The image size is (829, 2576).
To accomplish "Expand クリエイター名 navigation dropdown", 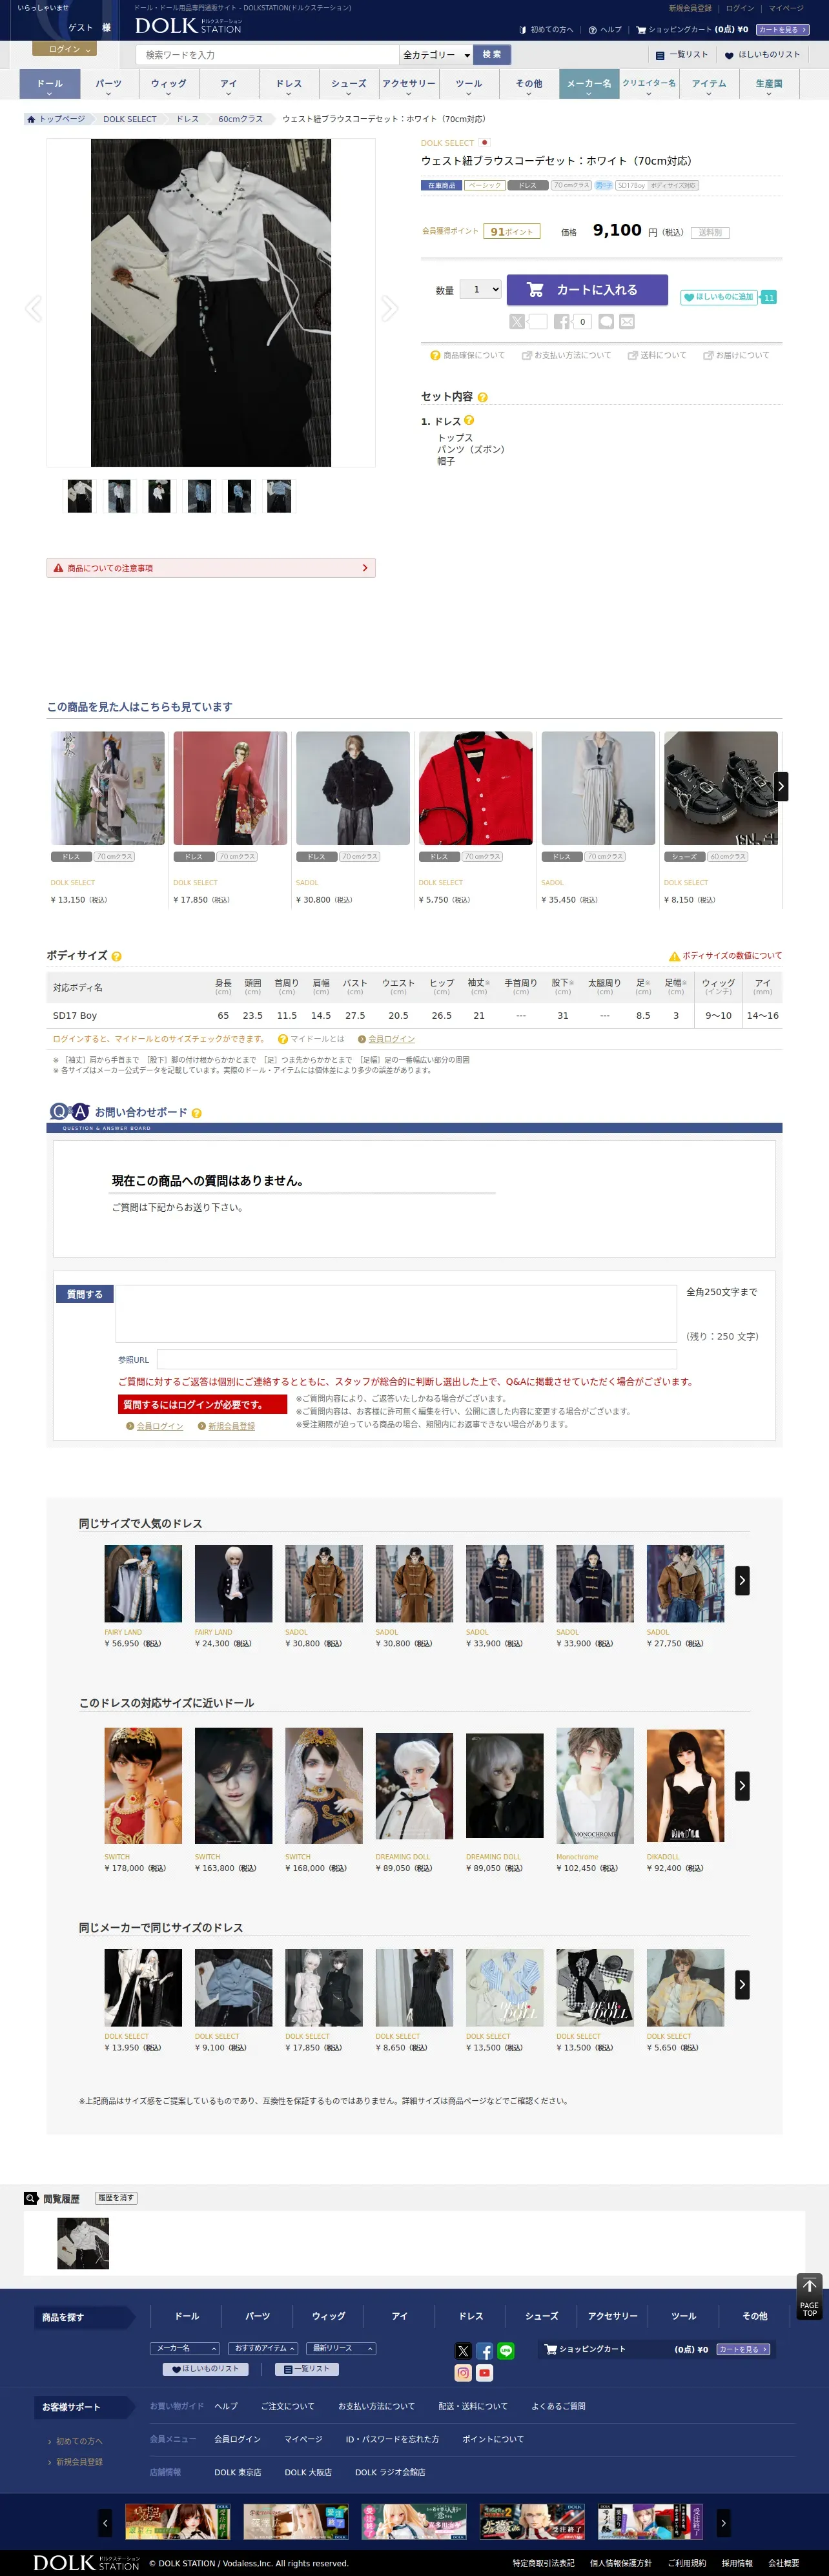I will [x=649, y=85].
